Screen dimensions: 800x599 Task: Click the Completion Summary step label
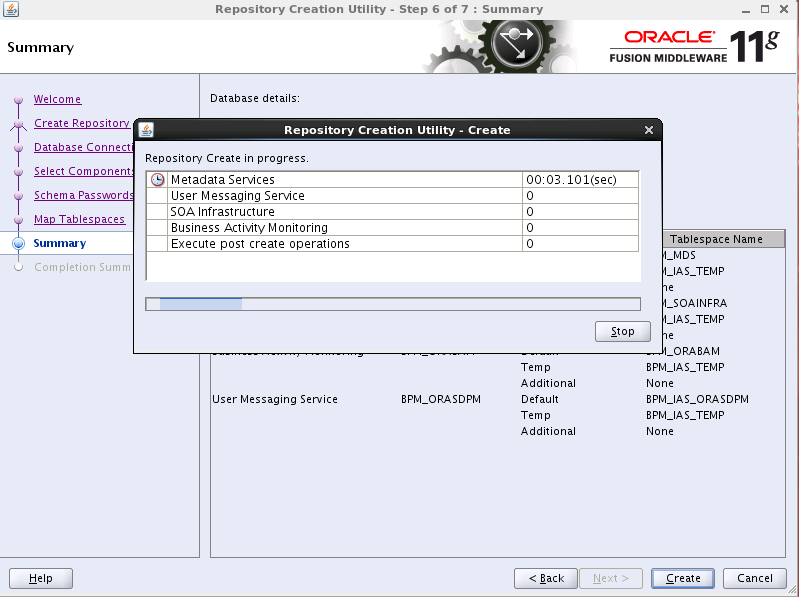tap(82, 267)
